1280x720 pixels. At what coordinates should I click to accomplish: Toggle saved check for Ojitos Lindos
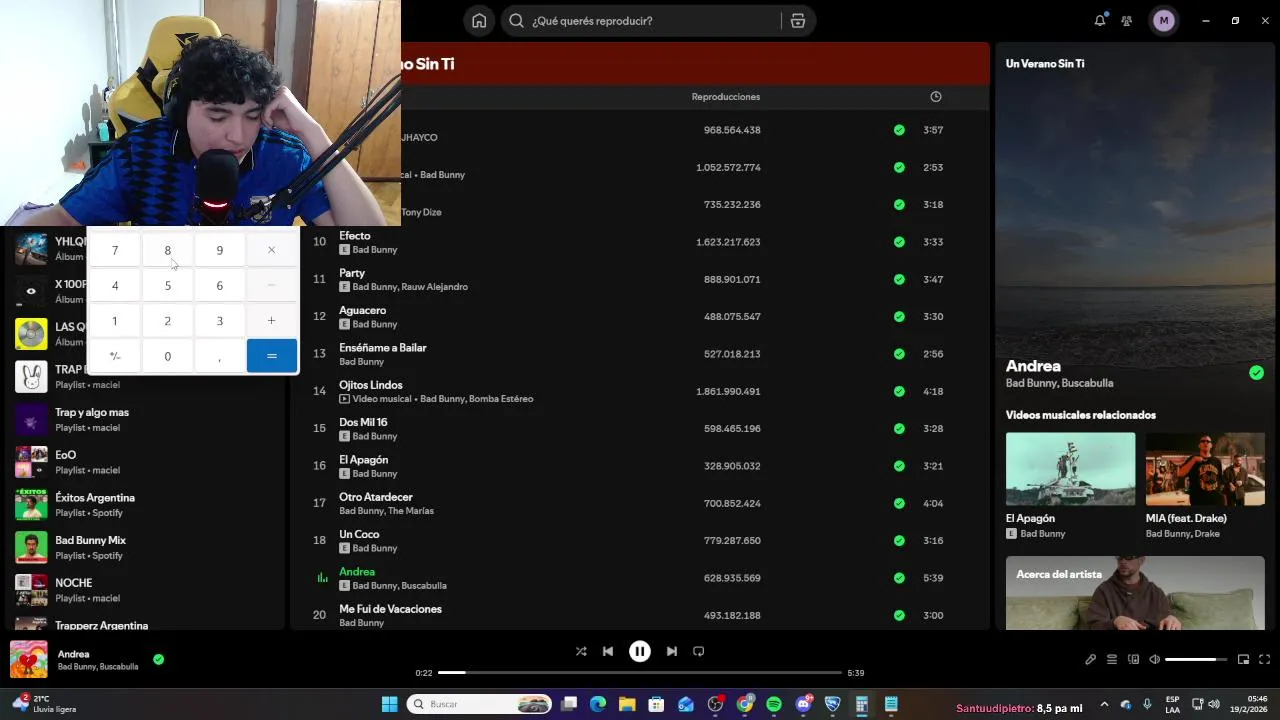[x=899, y=391]
